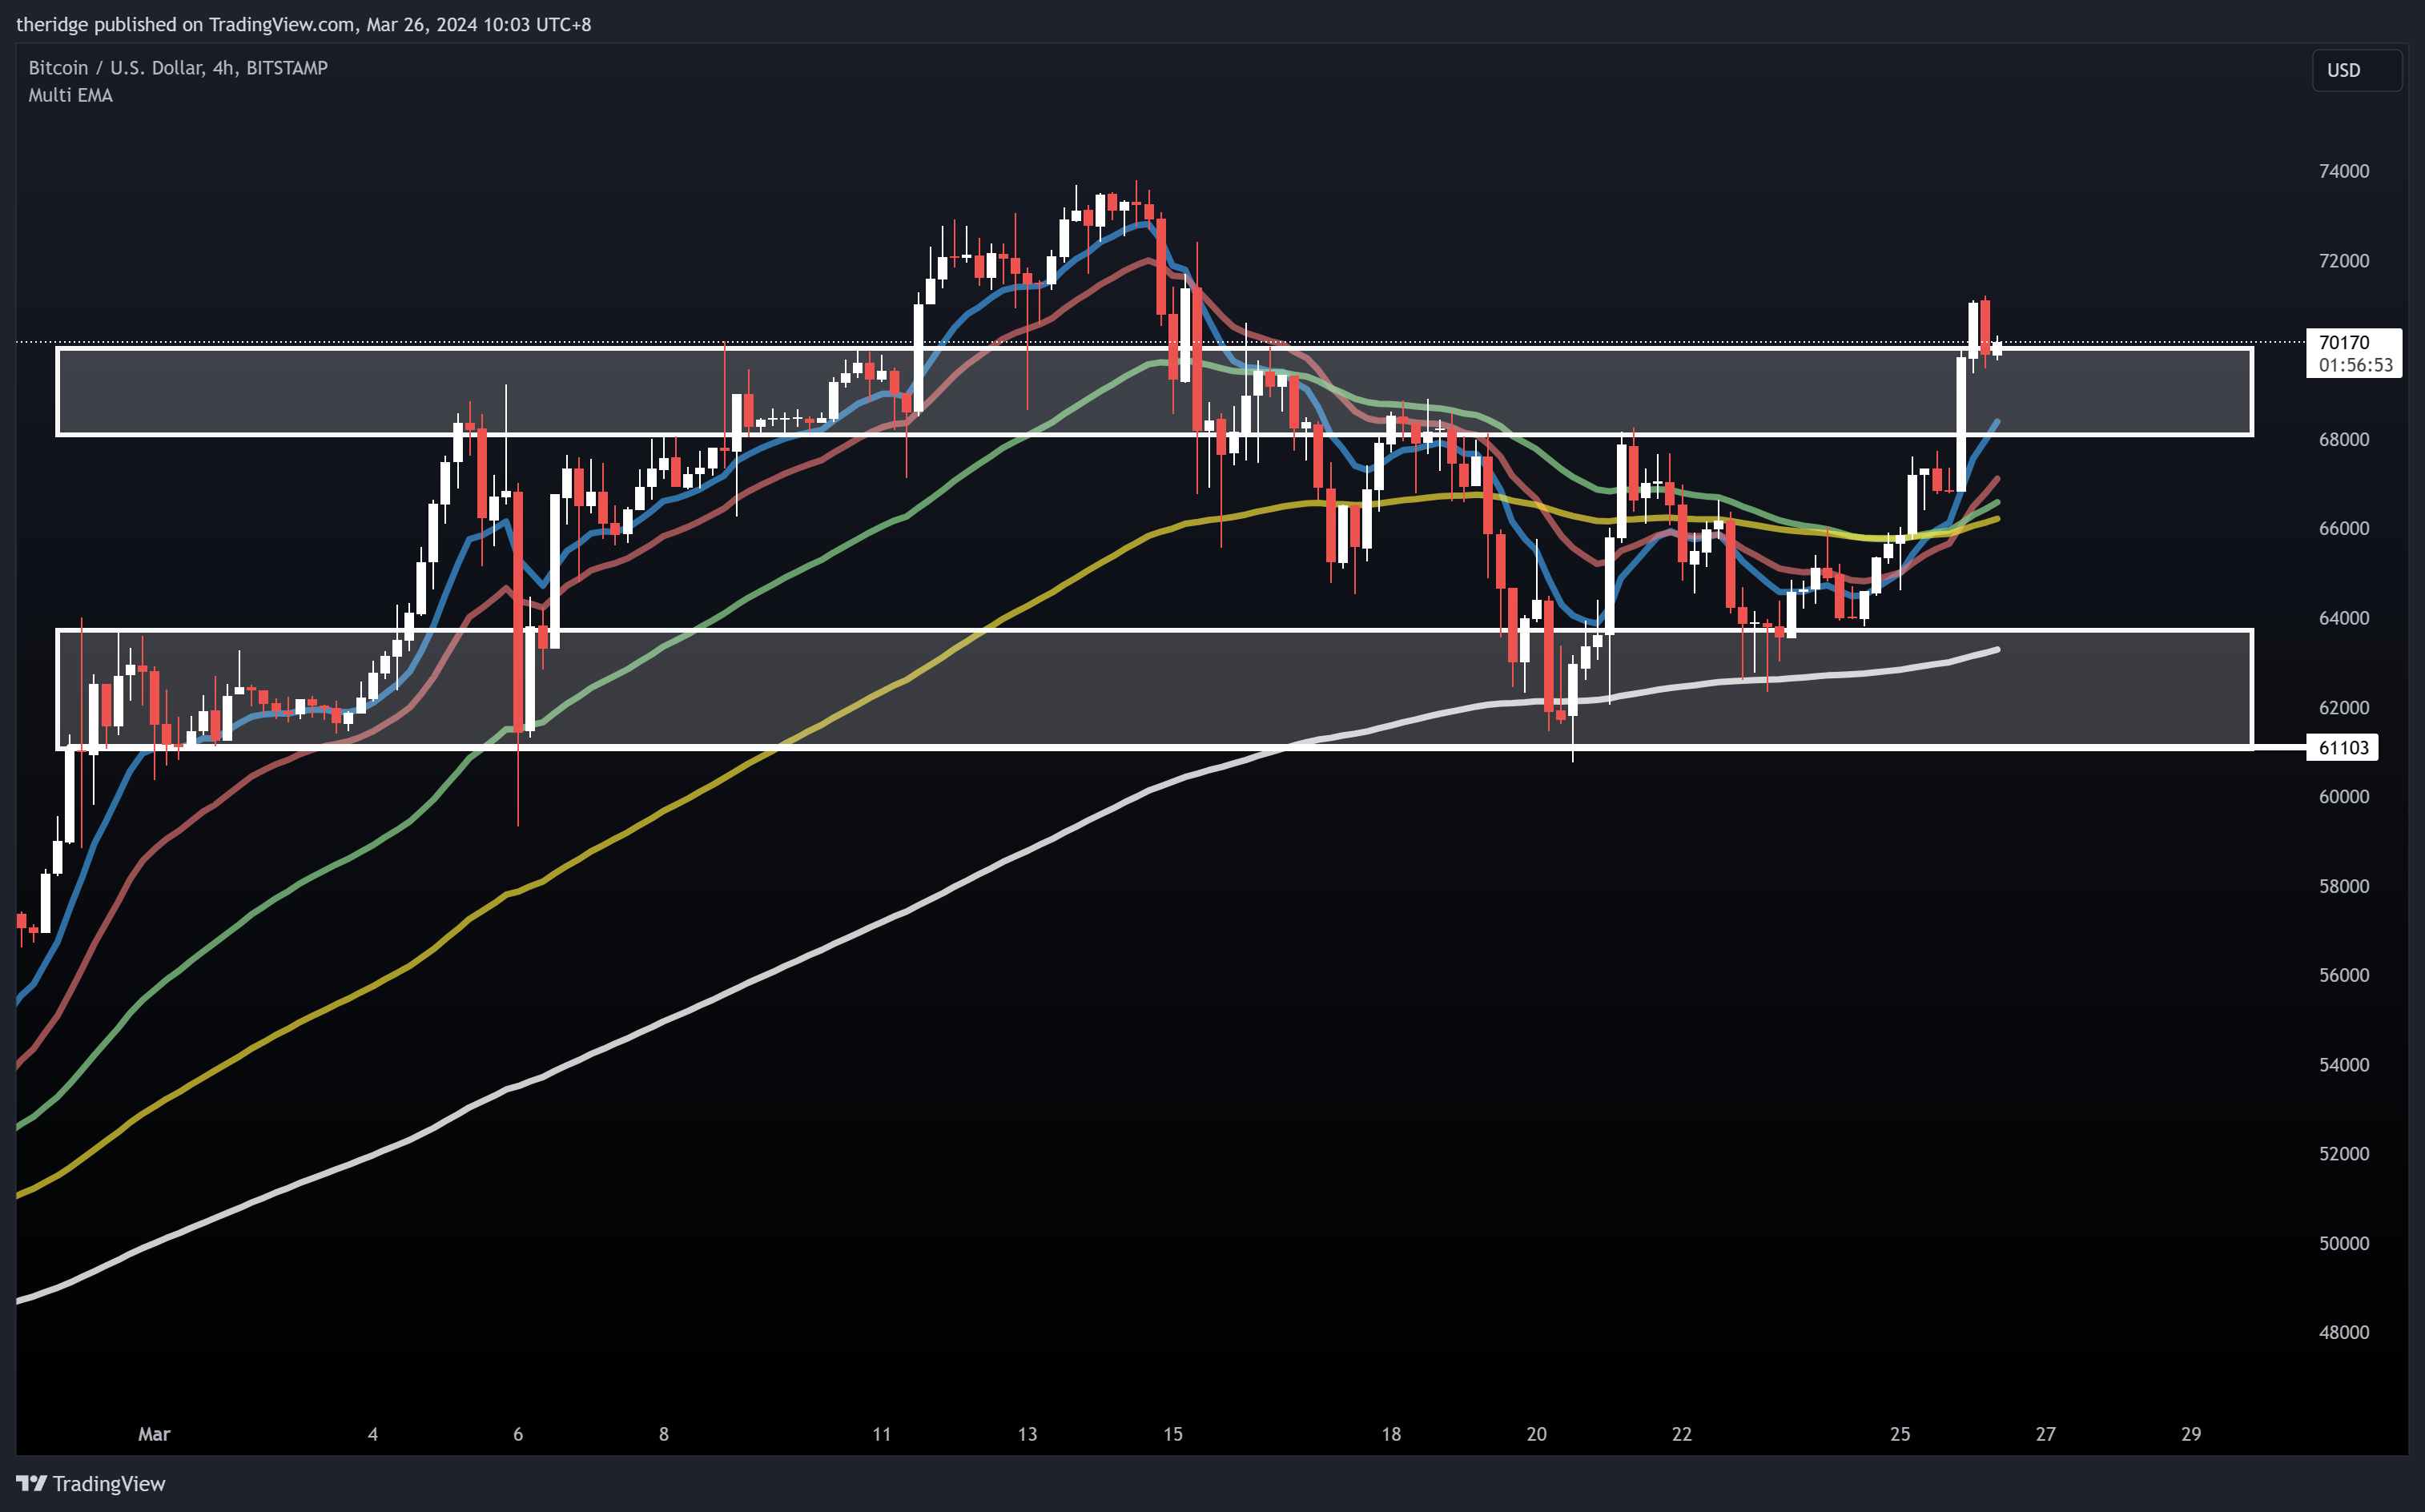Click the current price label 70170

pyautogui.click(x=2343, y=342)
